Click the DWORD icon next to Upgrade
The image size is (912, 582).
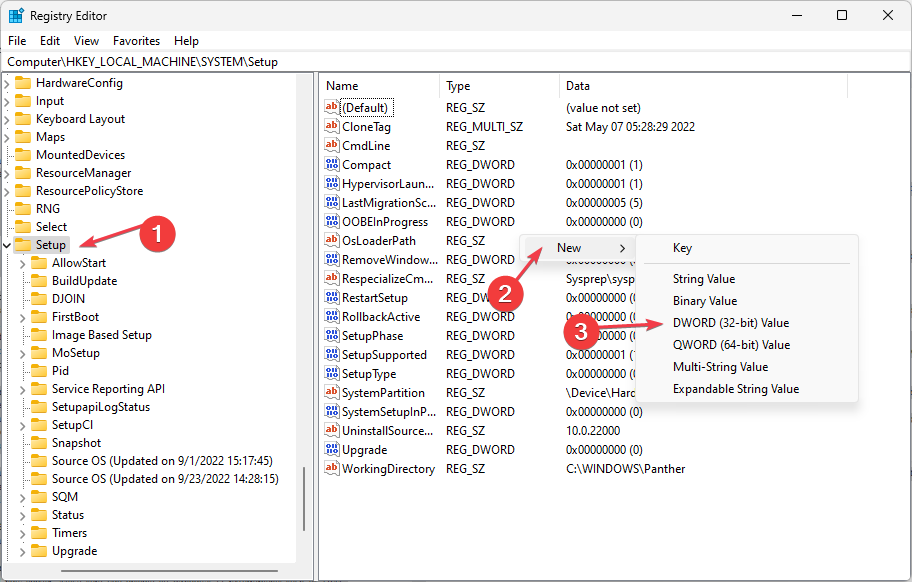(x=332, y=449)
